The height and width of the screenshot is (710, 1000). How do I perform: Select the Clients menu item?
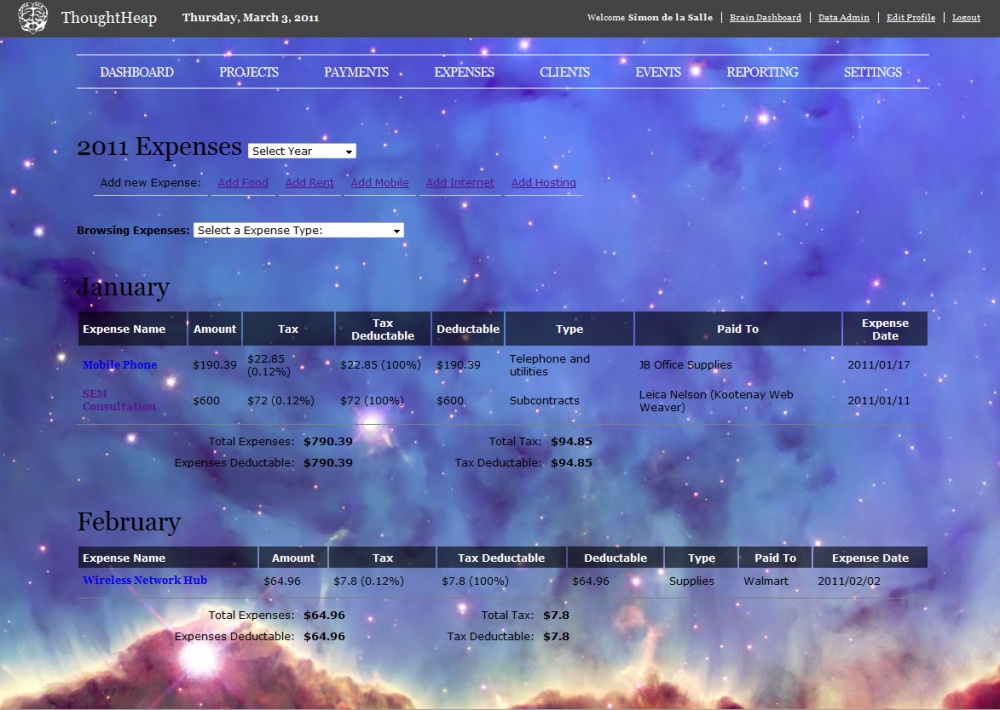pos(565,72)
